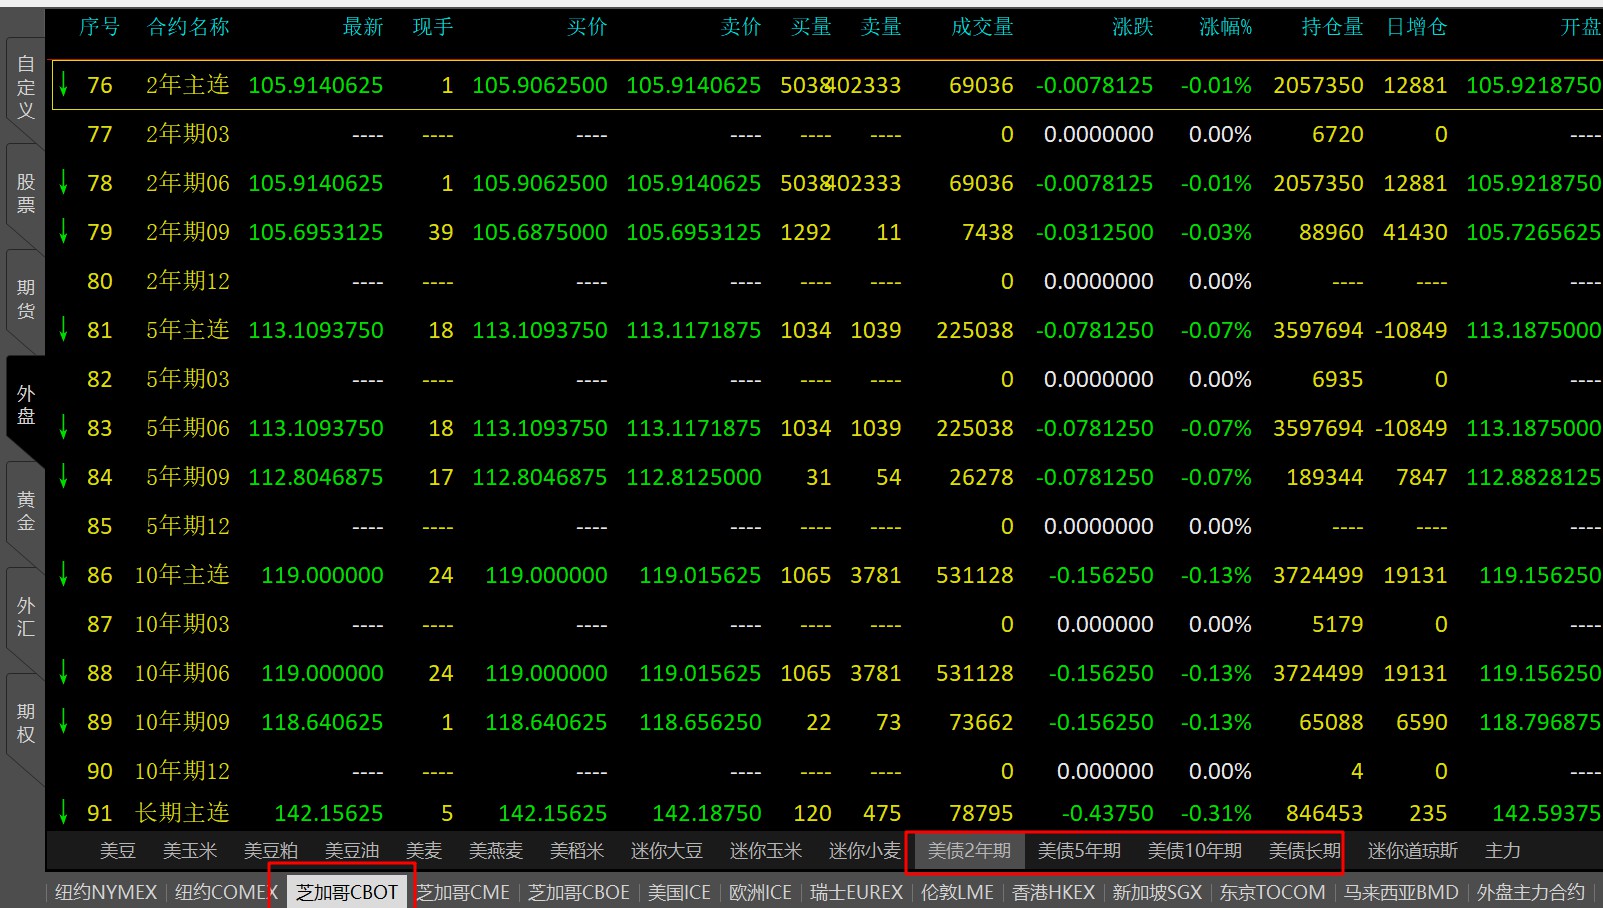Click the 成交量 column header
Screen dimensions: 1603x908
point(982,28)
